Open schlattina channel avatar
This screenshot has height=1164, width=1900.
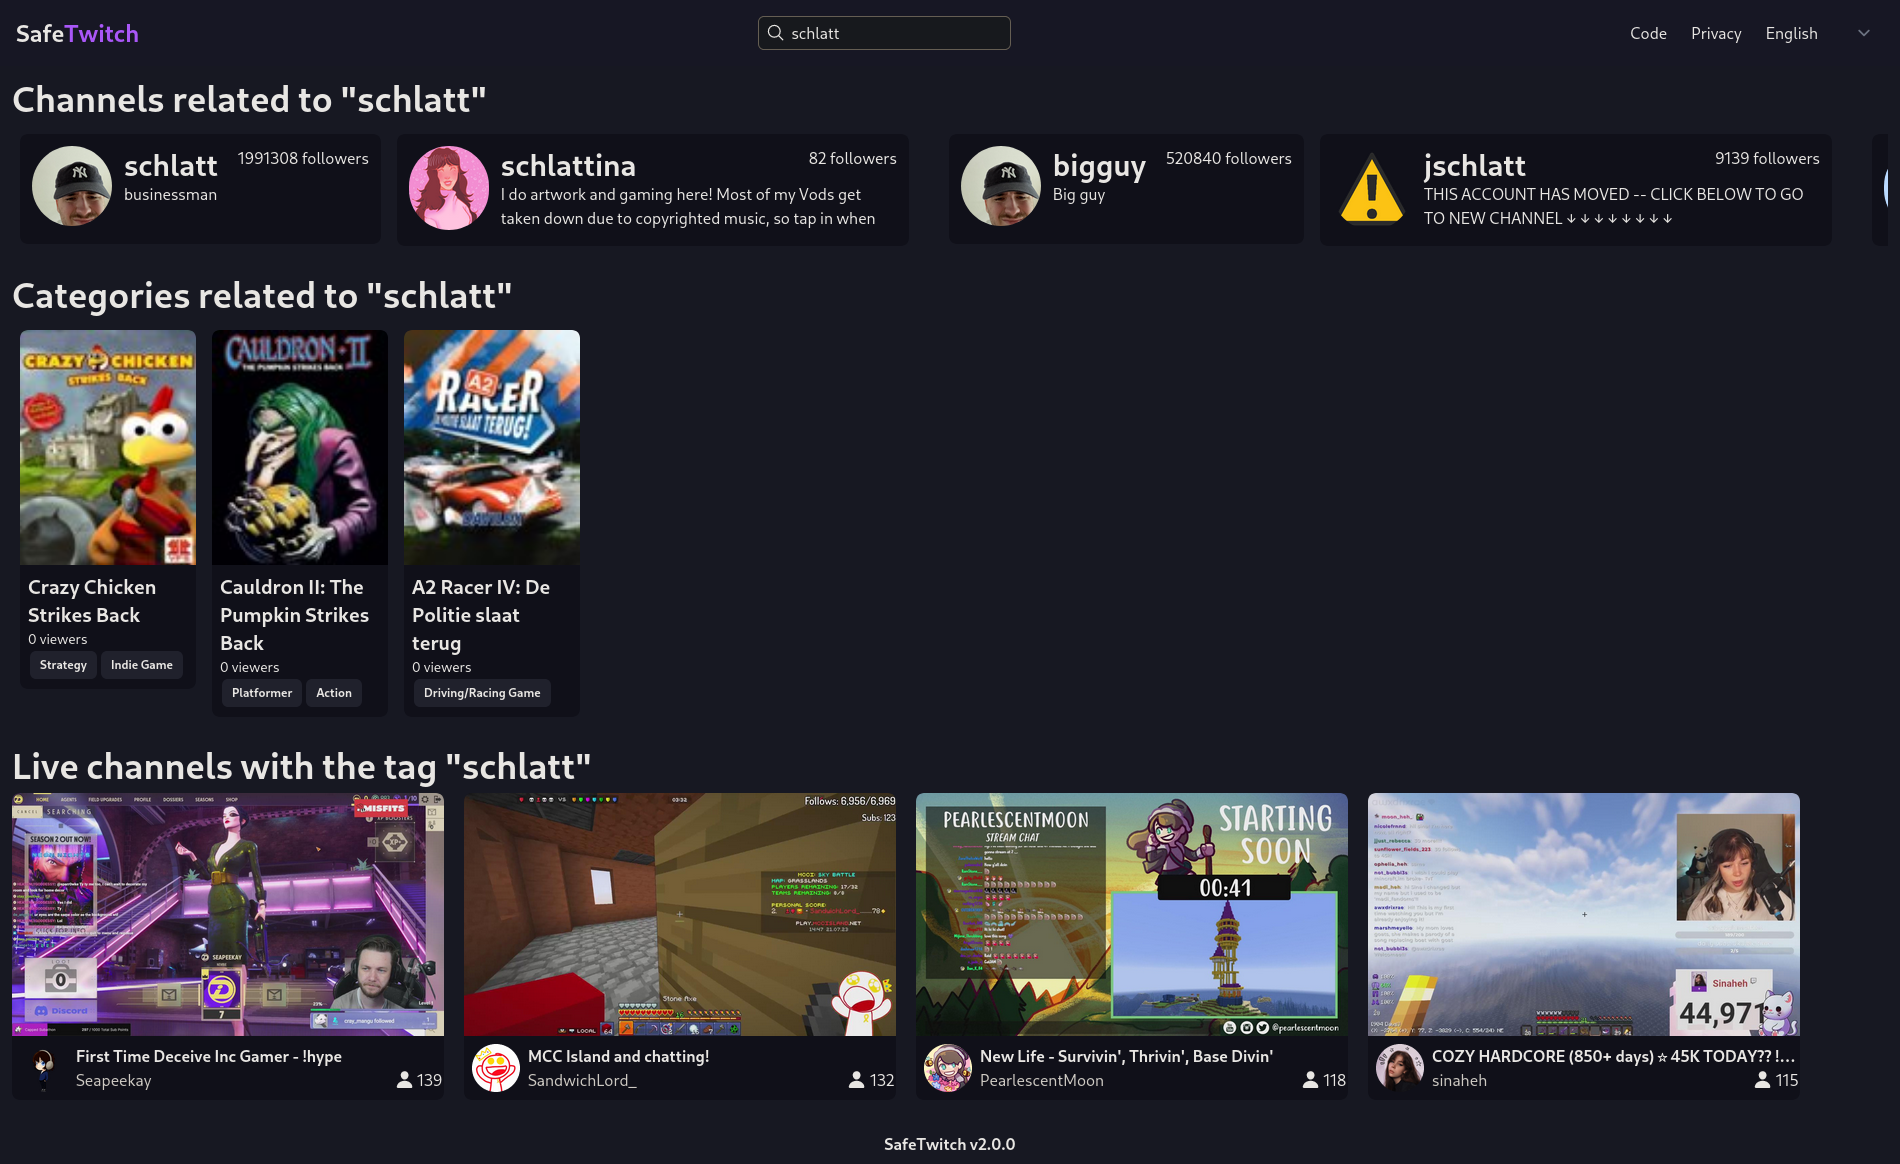(449, 188)
